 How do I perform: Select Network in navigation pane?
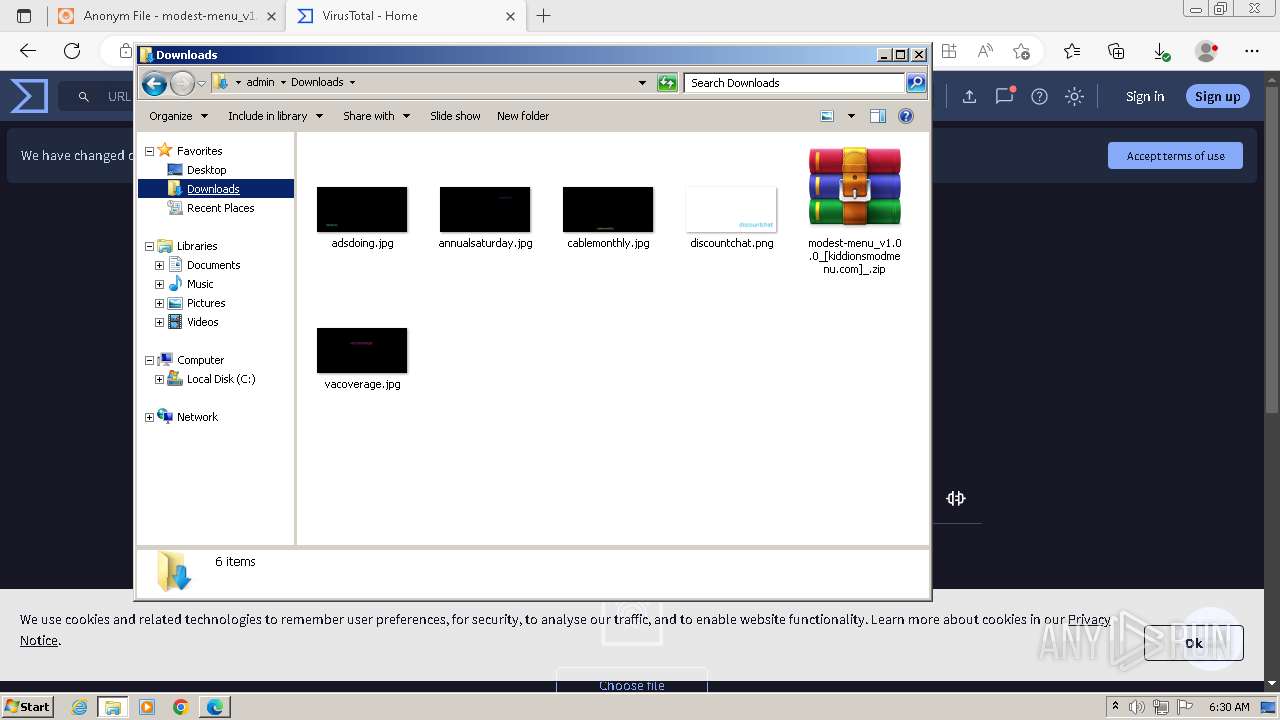(x=197, y=417)
